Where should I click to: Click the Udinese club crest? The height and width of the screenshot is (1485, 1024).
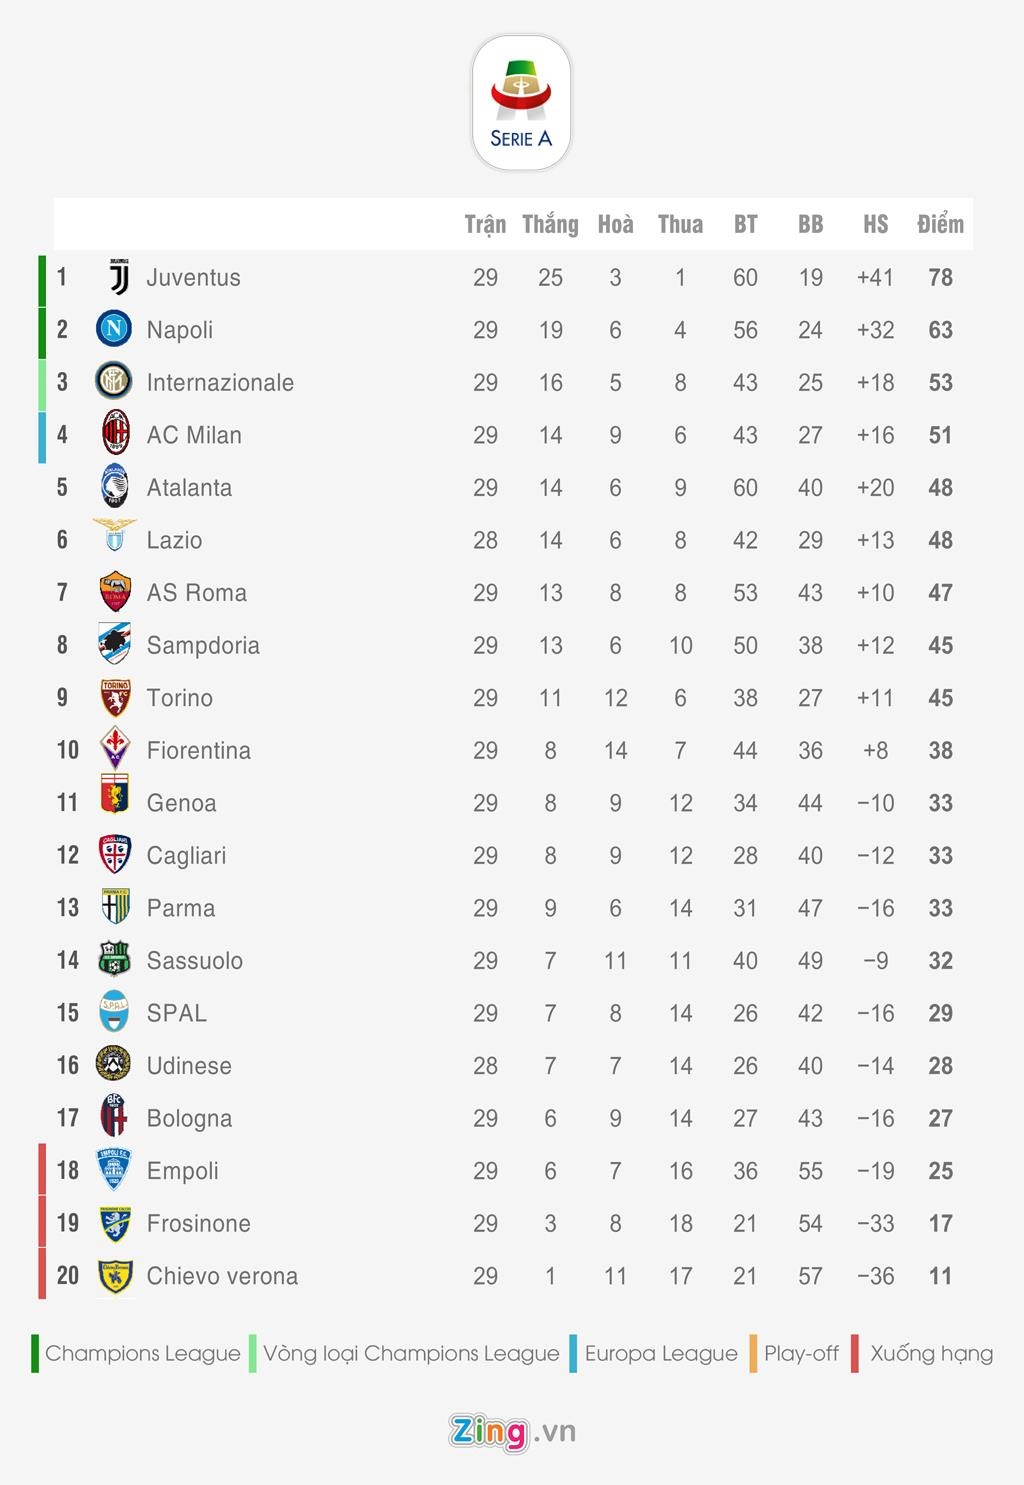click(x=113, y=1064)
